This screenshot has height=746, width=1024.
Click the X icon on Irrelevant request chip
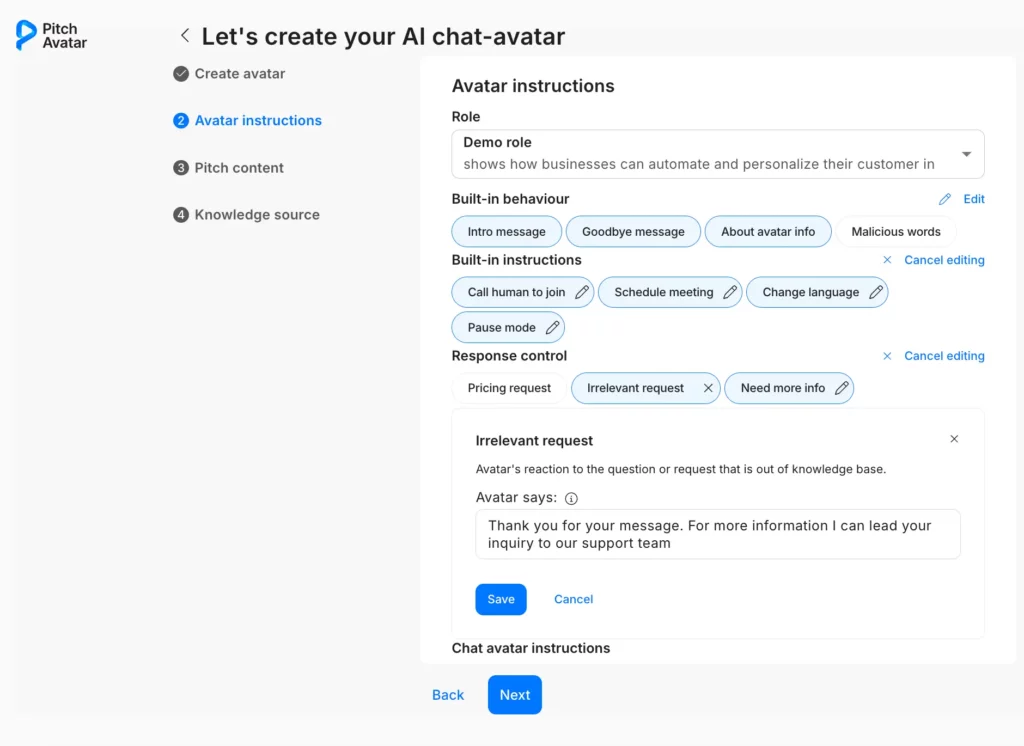coord(708,388)
